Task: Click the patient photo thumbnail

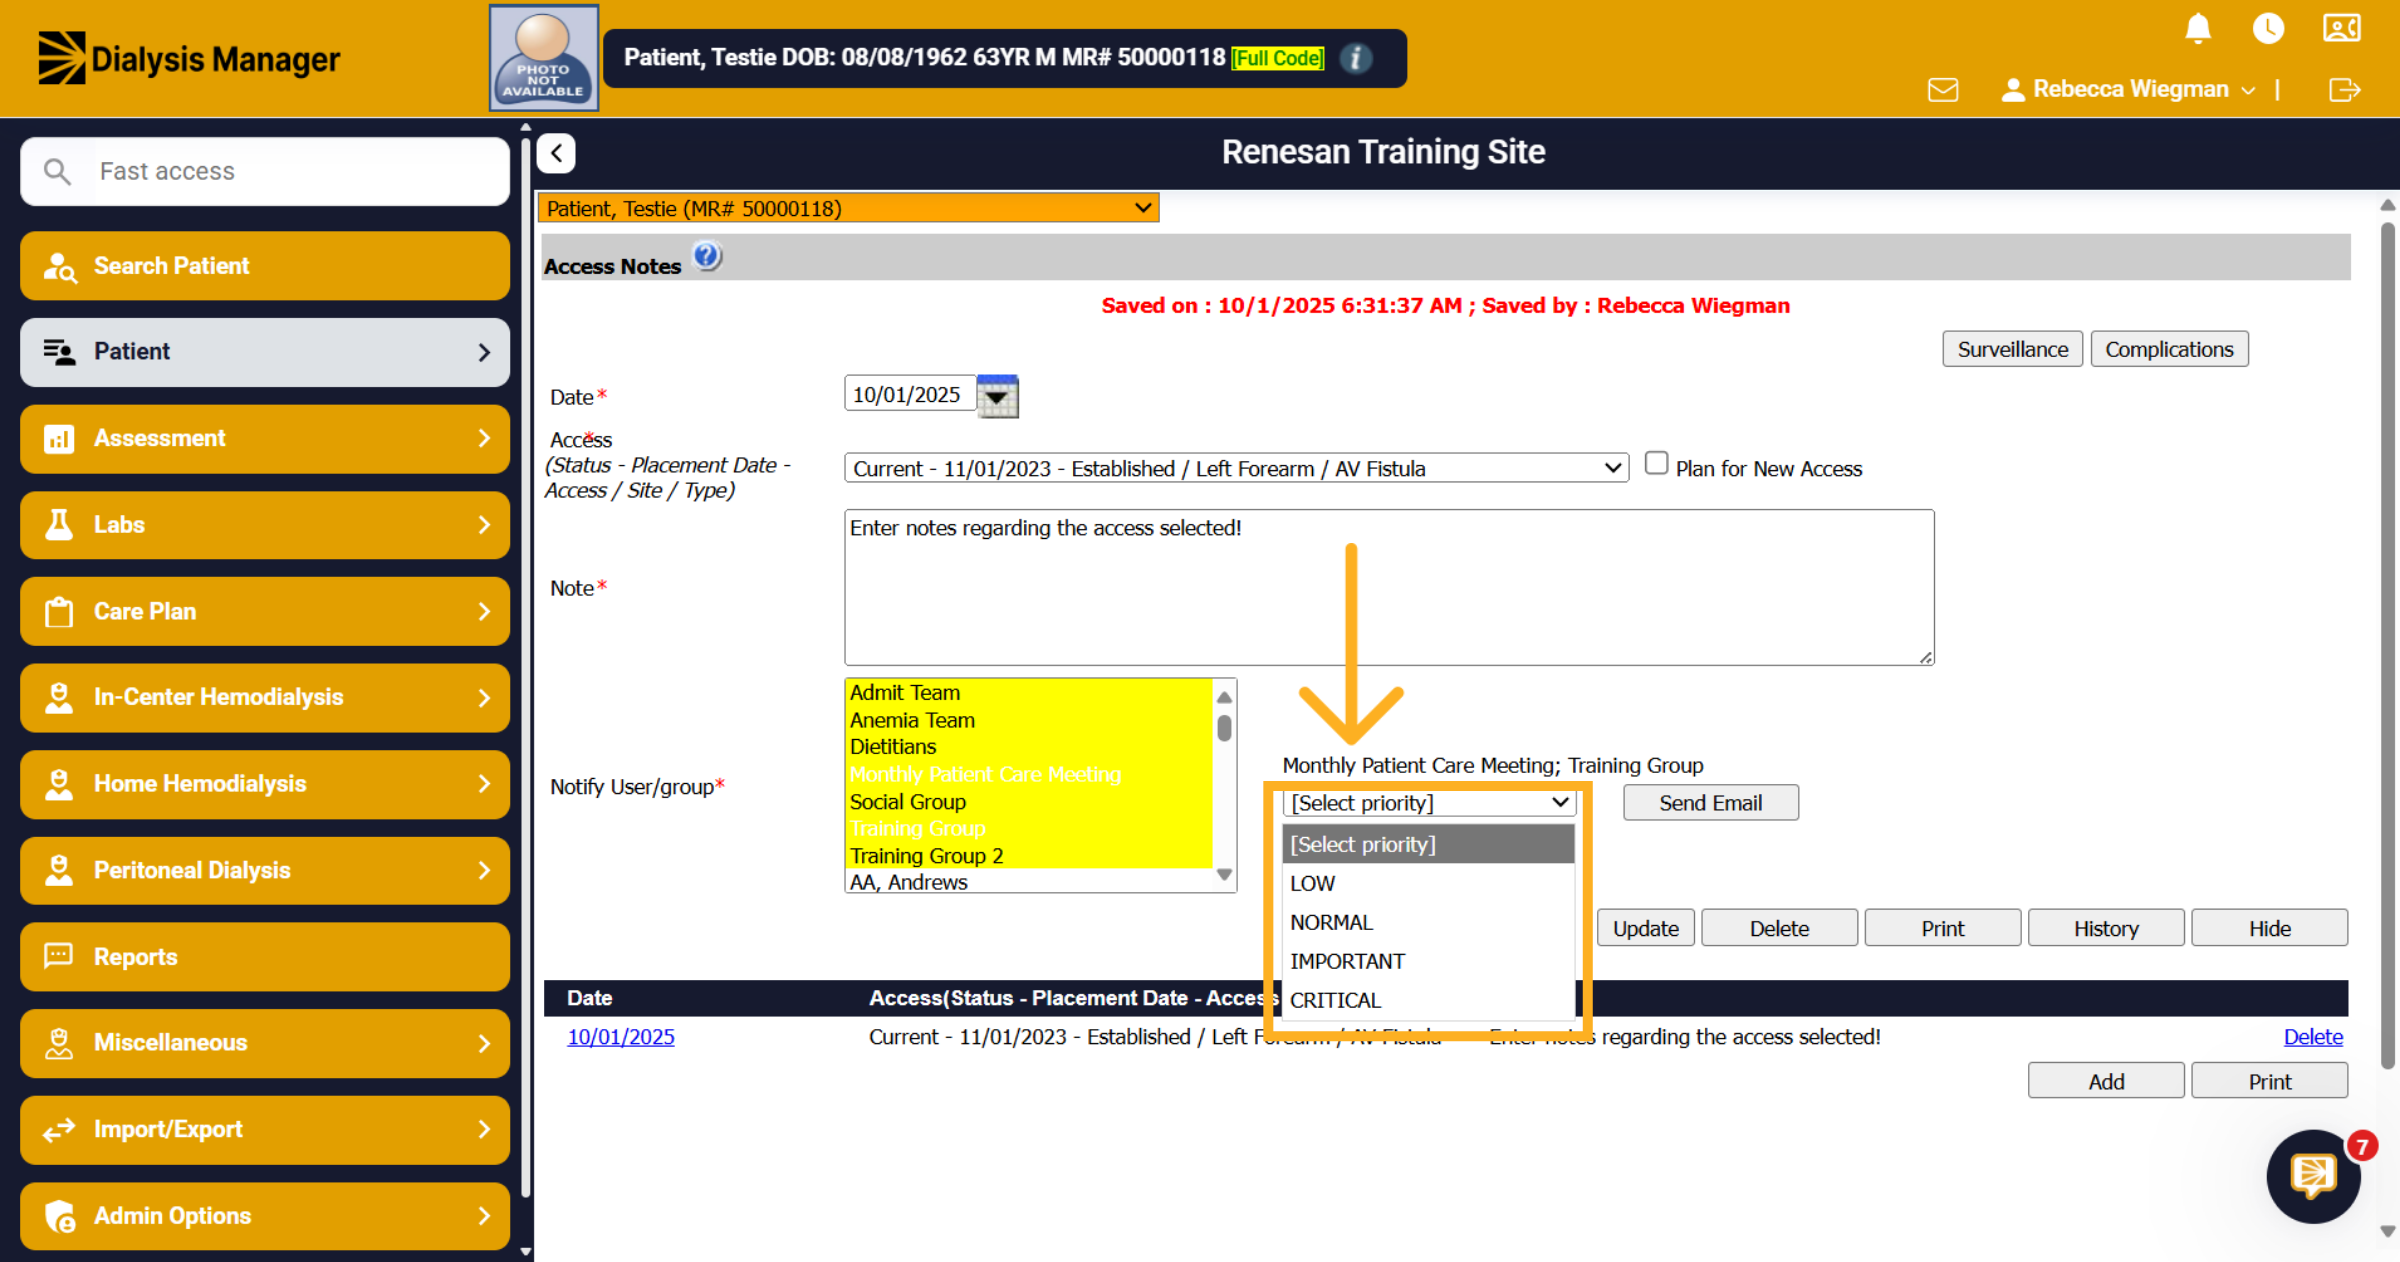Action: click(x=543, y=57)
